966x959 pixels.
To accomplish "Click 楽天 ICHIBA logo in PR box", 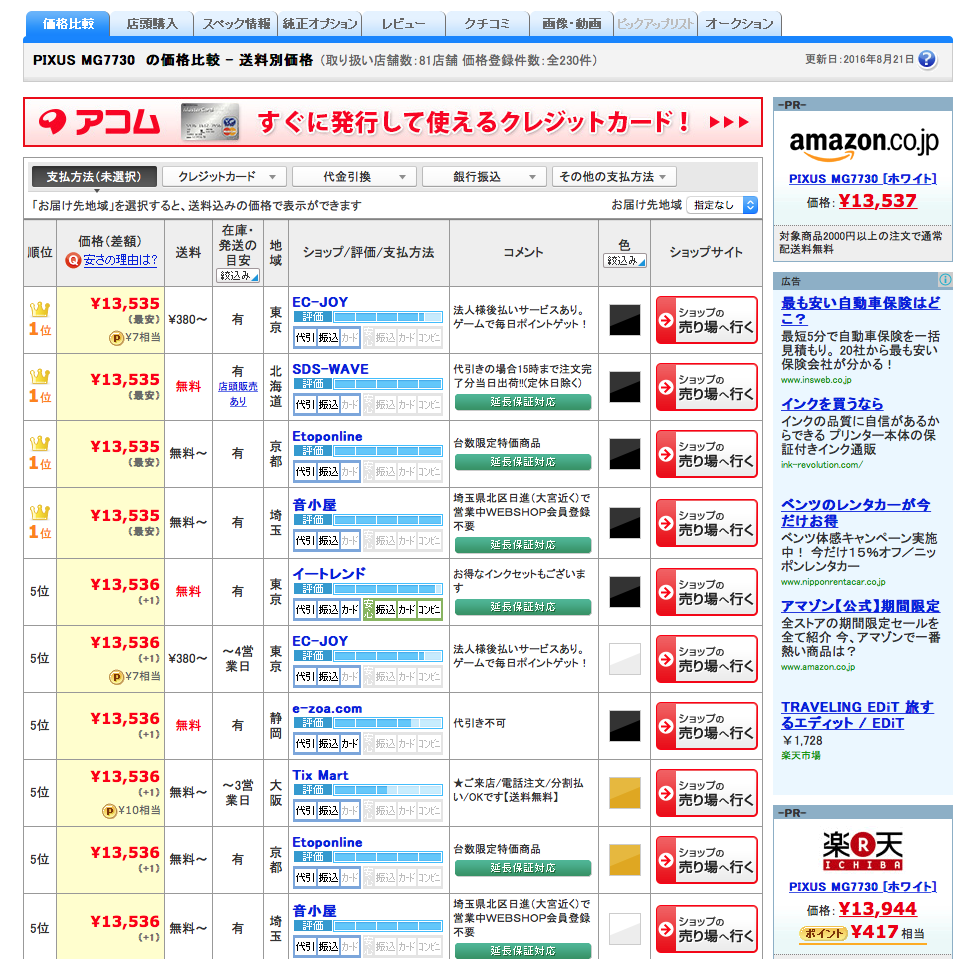I will (x=862, y=851).
